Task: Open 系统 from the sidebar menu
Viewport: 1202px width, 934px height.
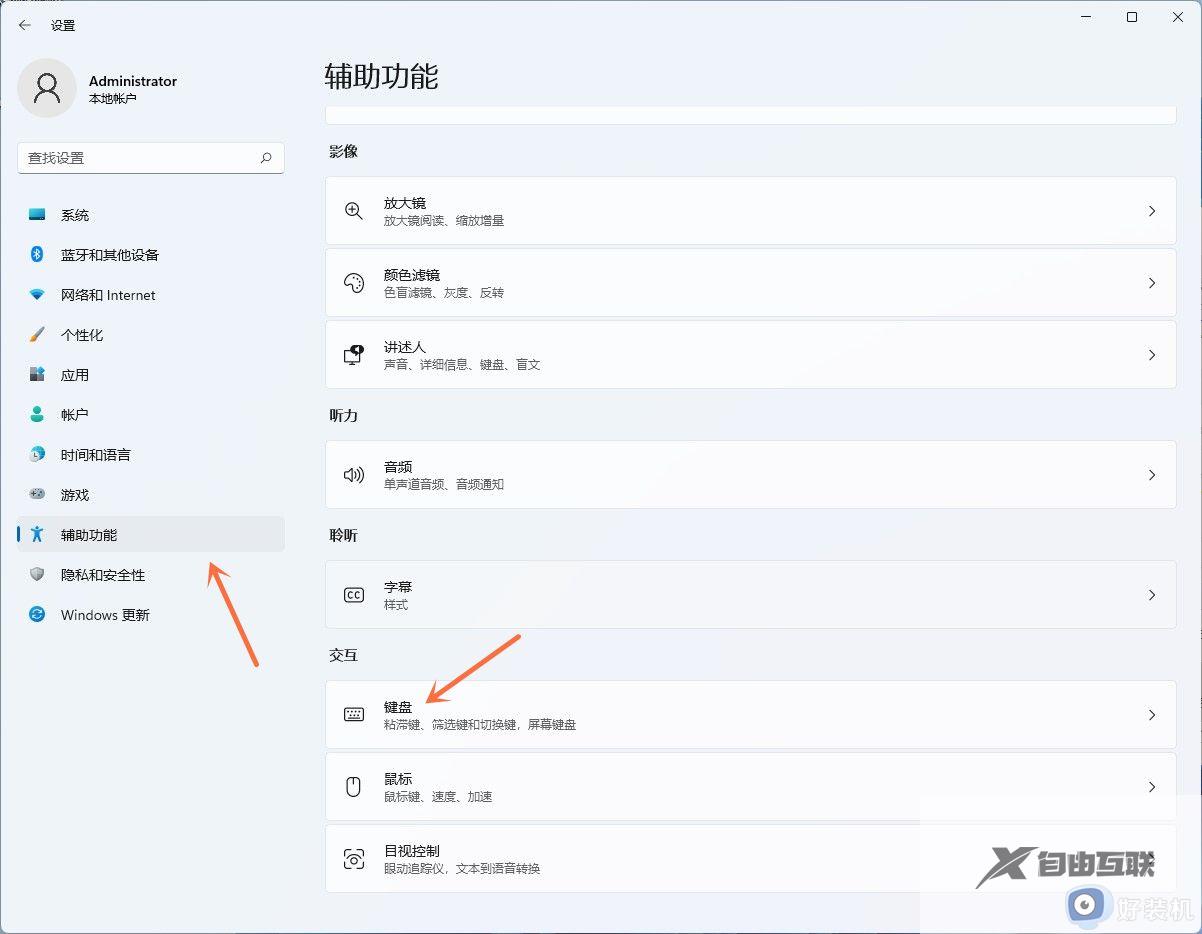Action: 75,214
